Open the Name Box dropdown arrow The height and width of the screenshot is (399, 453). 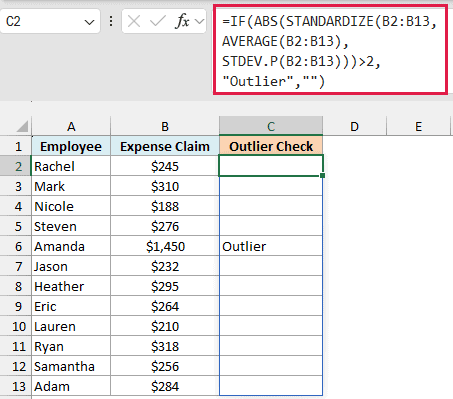click(89, 22)
